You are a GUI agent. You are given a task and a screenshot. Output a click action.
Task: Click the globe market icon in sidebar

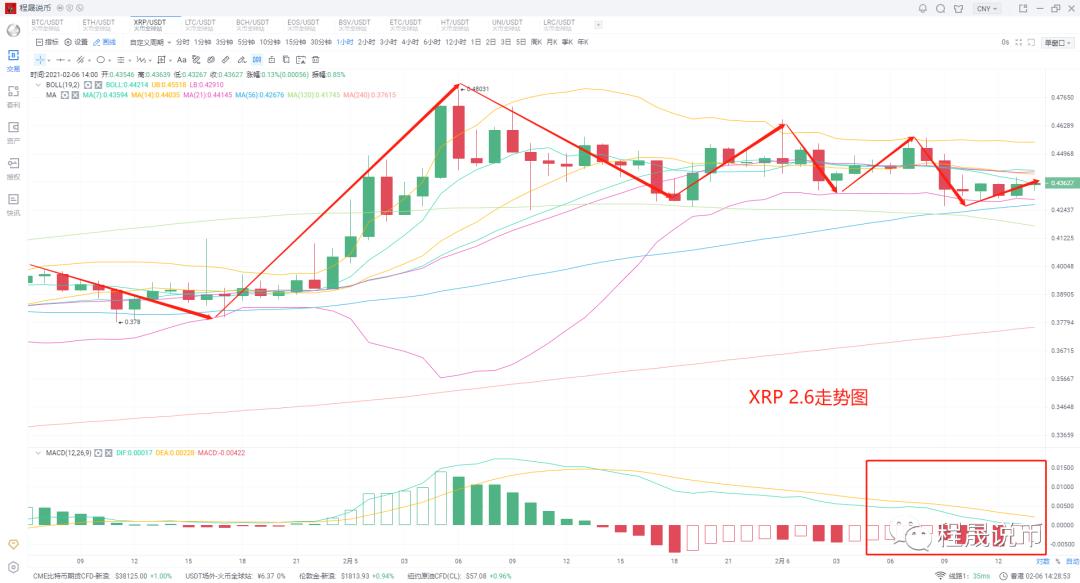(x=13, y=30)
